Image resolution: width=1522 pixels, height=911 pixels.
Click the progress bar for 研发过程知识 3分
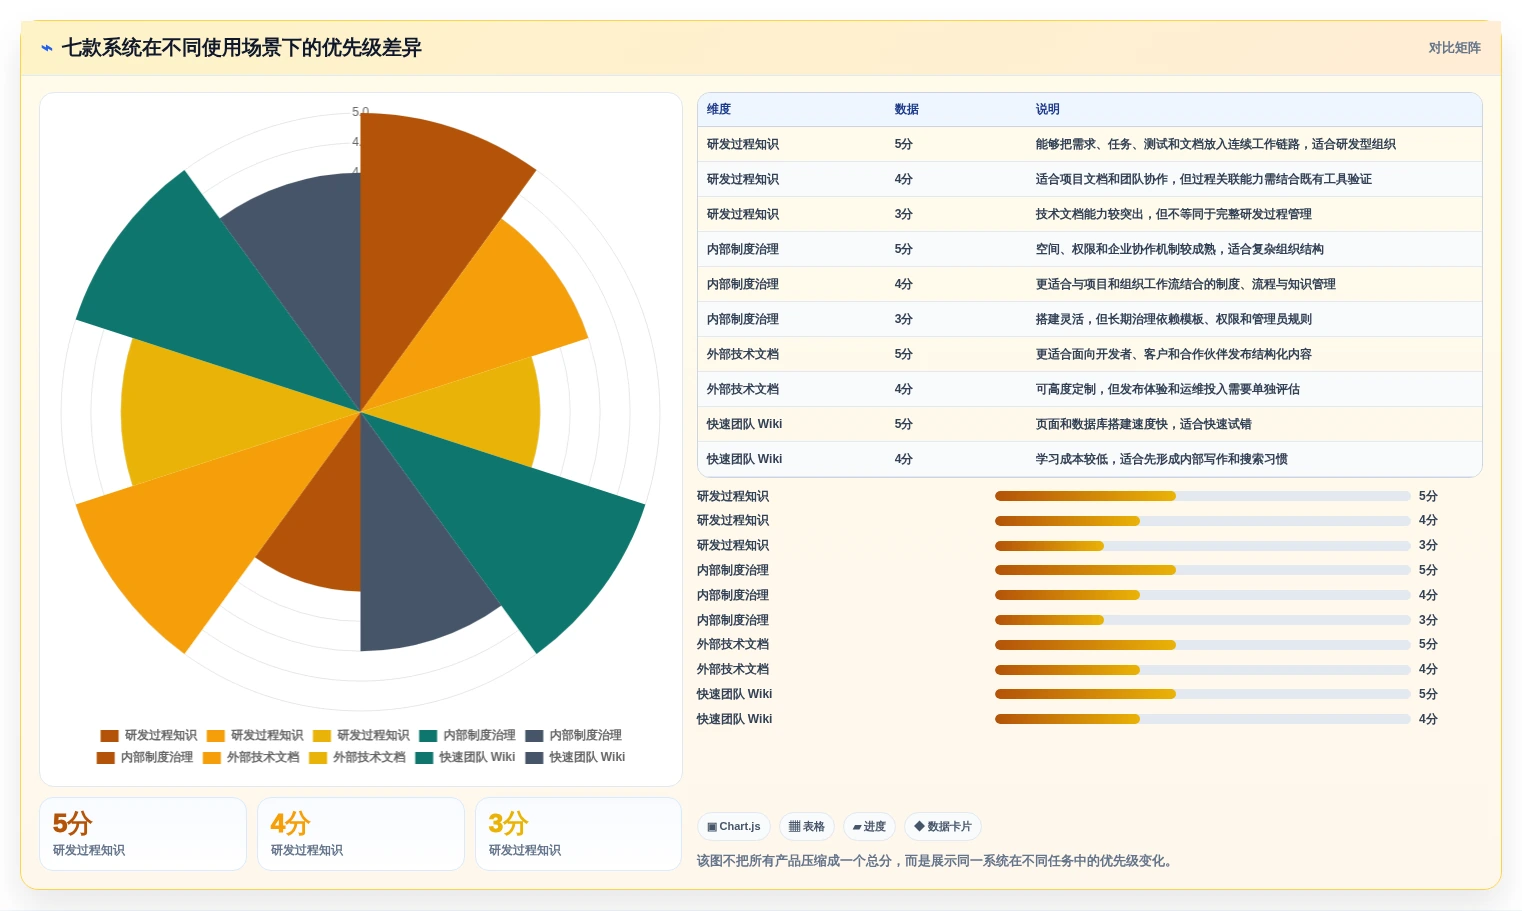pyautogui.click(x=1203, y=545)
